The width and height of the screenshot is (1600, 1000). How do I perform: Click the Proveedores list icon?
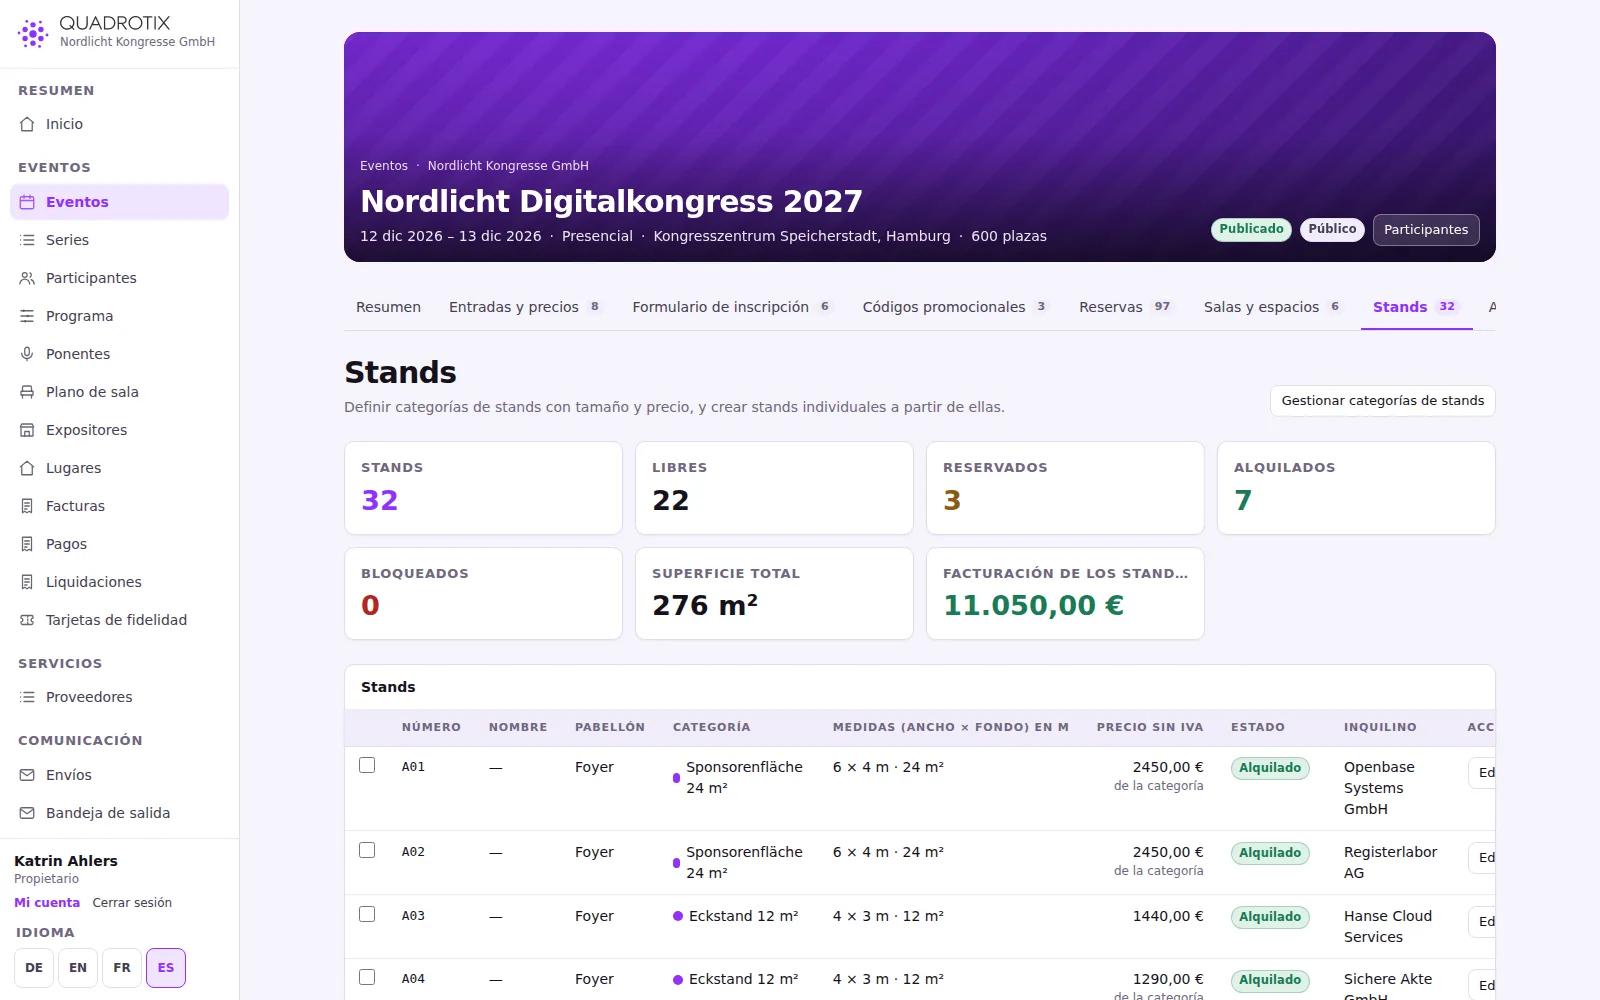(x=27, y=697)
